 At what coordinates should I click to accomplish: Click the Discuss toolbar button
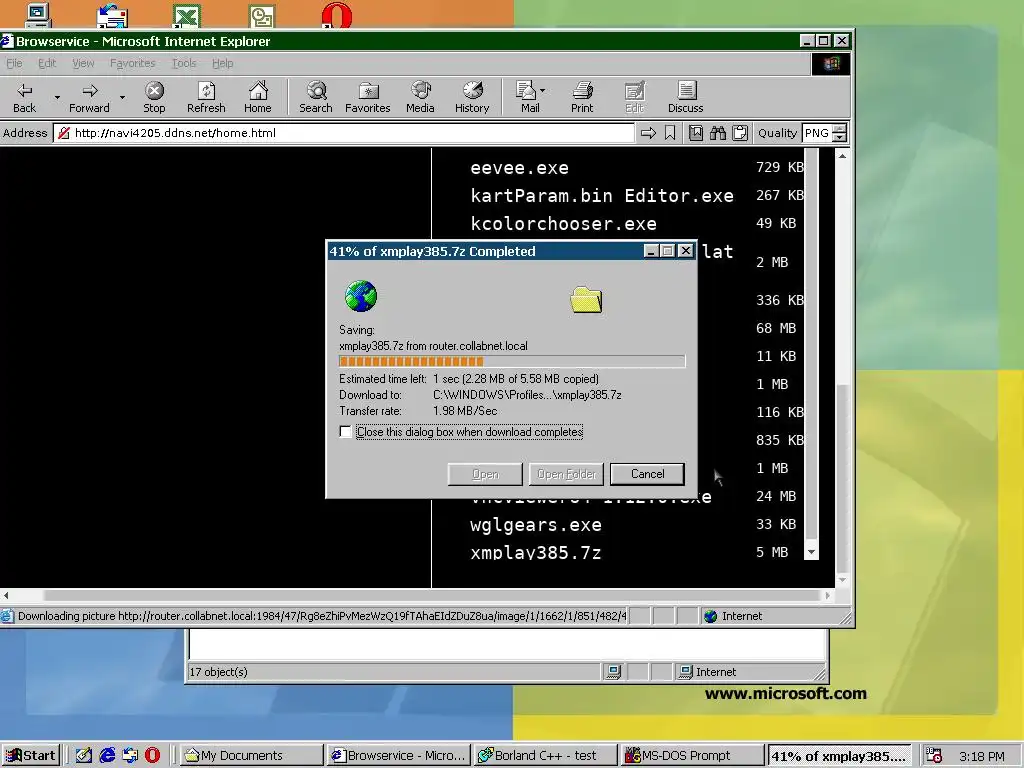coord(686,98)
